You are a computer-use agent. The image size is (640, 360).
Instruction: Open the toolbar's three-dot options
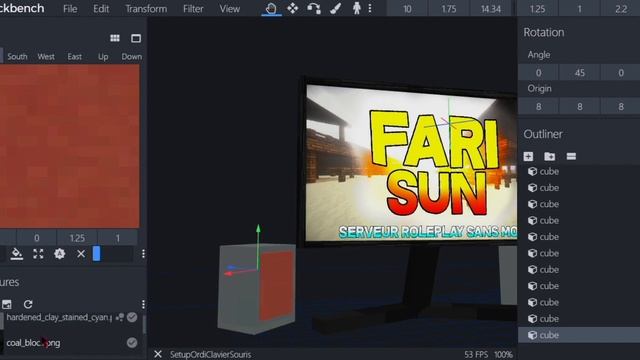coord(370,8)
